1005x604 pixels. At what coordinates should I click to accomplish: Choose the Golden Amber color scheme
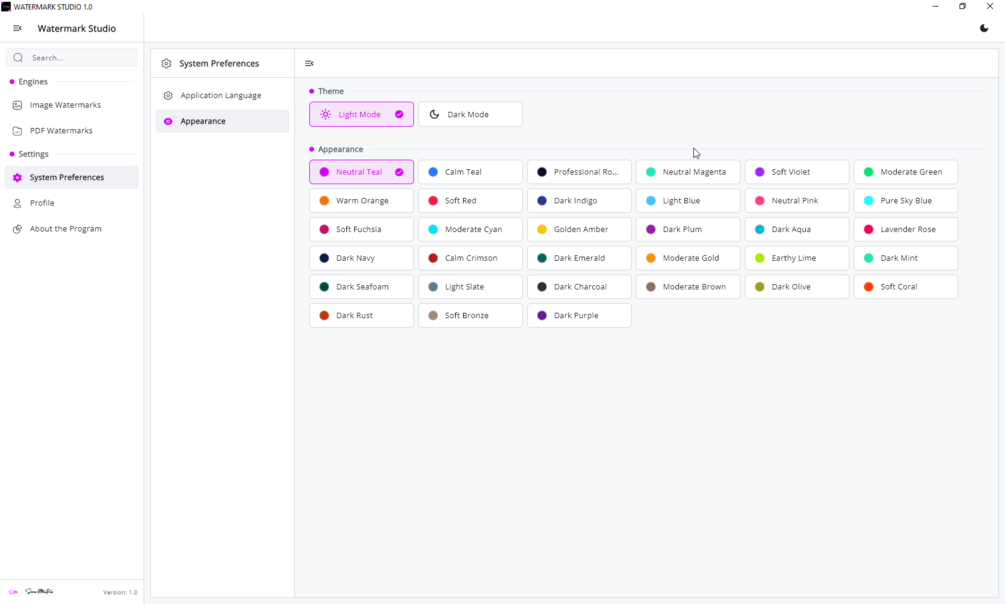pyautogui.click(x=579, y=230)
